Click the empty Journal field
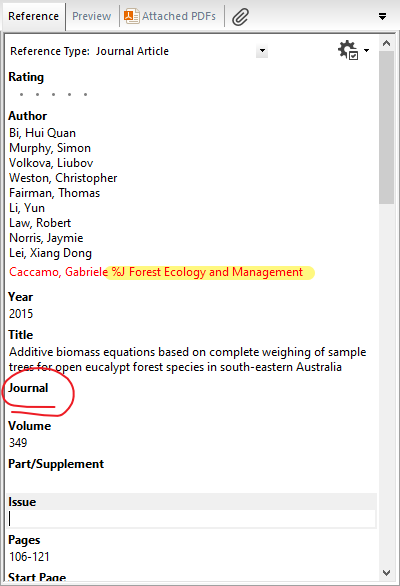The width and height of the screenshot is (400, 586). [191, 405]
